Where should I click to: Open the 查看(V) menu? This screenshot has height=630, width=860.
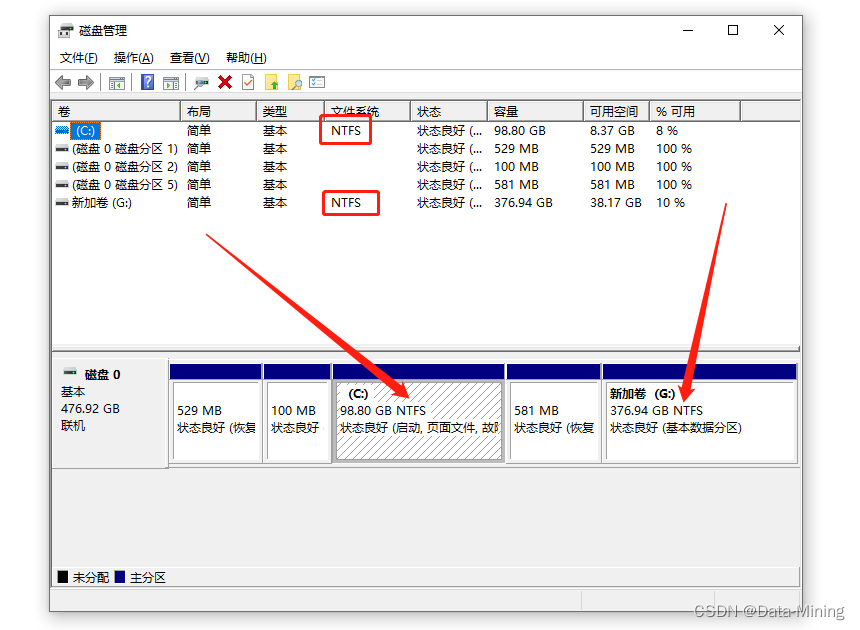coord(189,58)
